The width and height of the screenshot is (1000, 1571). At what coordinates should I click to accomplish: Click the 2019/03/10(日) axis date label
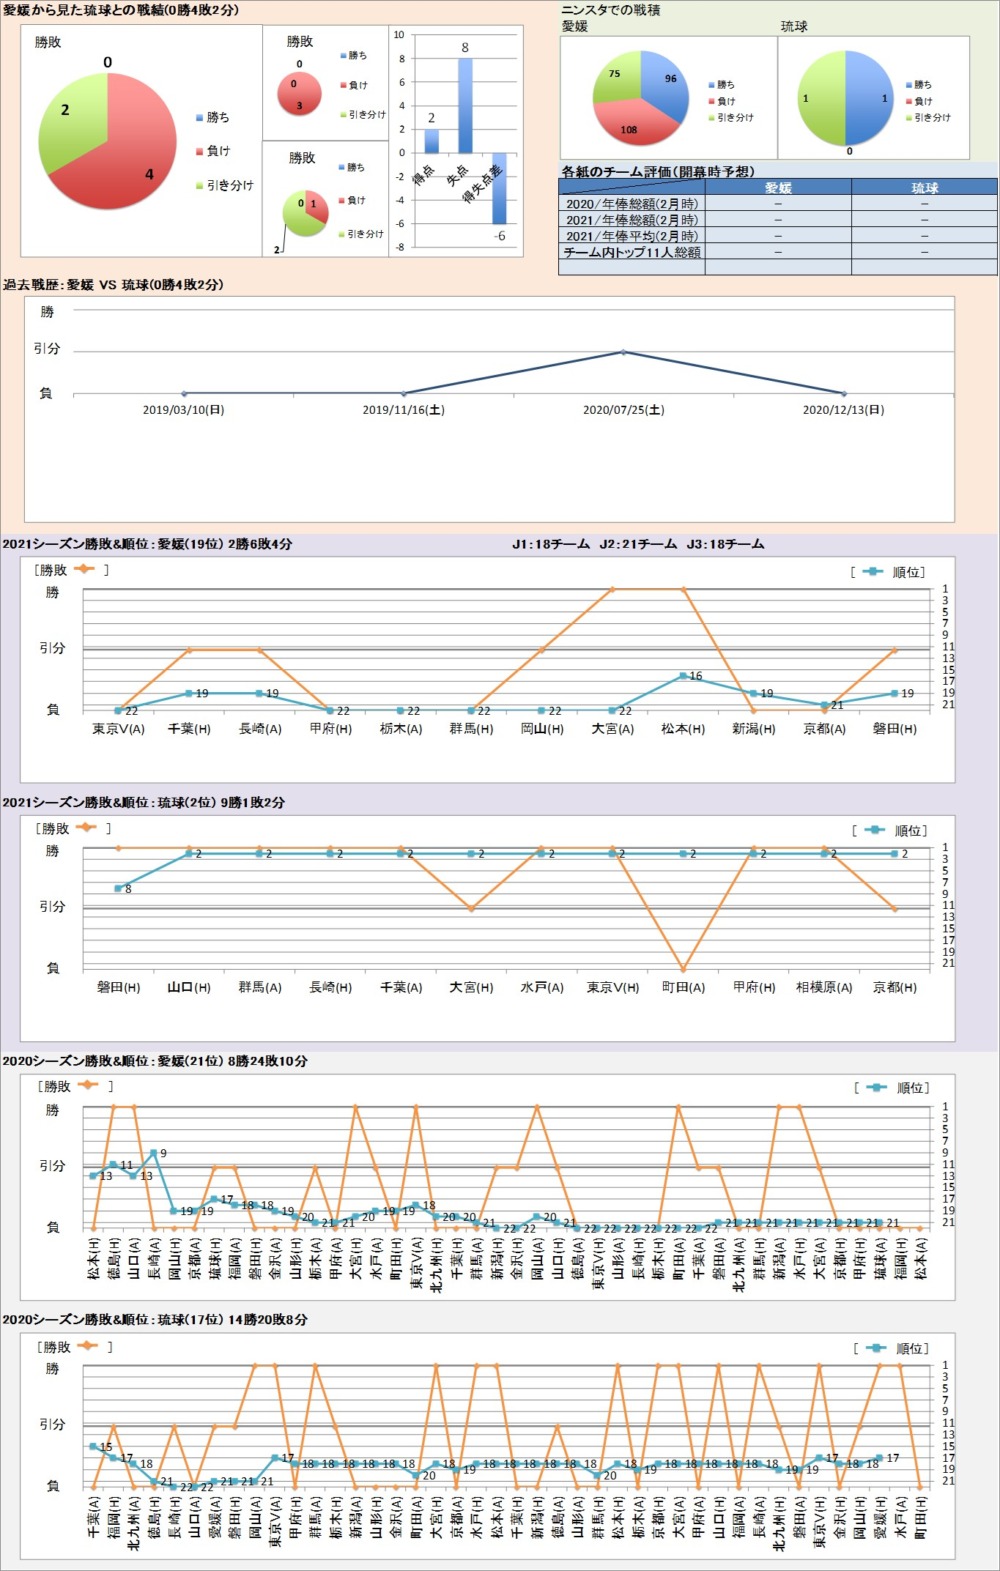point(183,410)
